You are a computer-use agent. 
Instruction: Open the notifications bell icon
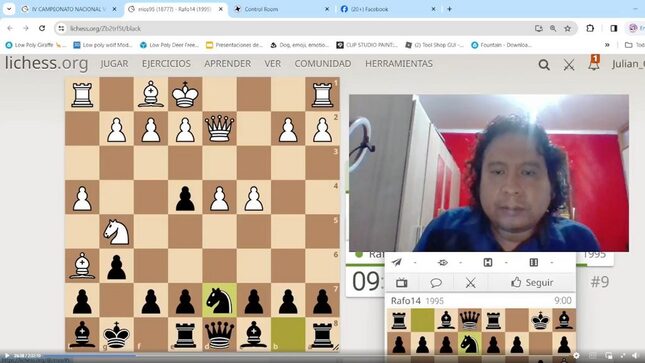pos(594,63)
